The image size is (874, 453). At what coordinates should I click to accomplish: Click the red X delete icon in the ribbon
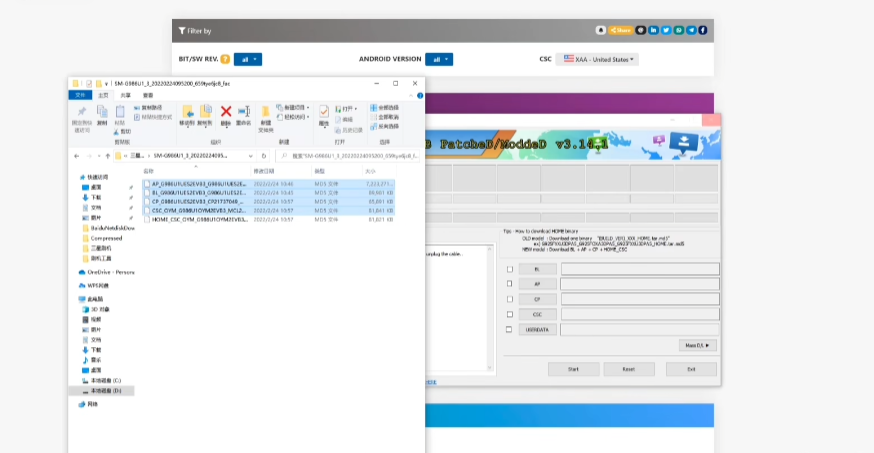pos(226,112)
